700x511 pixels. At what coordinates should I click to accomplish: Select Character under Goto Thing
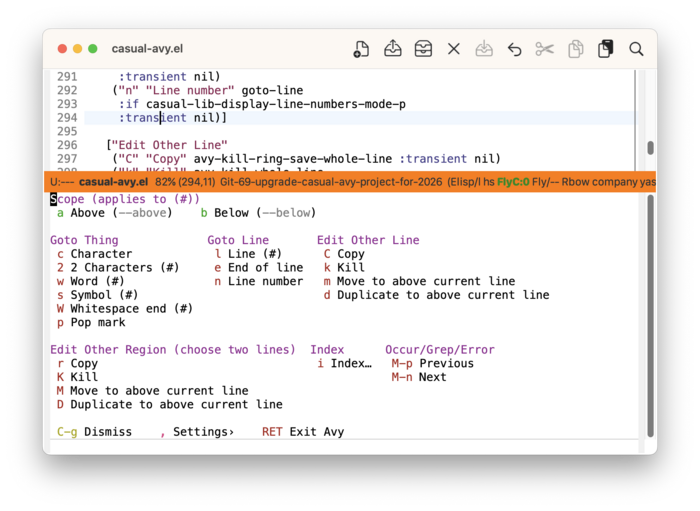click(x=95, y=254)
